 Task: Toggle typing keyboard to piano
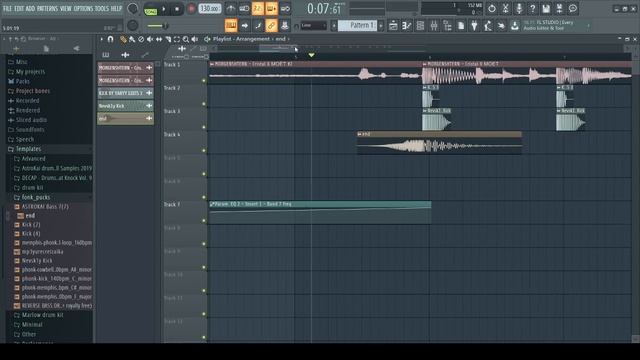tap(231, 26)
